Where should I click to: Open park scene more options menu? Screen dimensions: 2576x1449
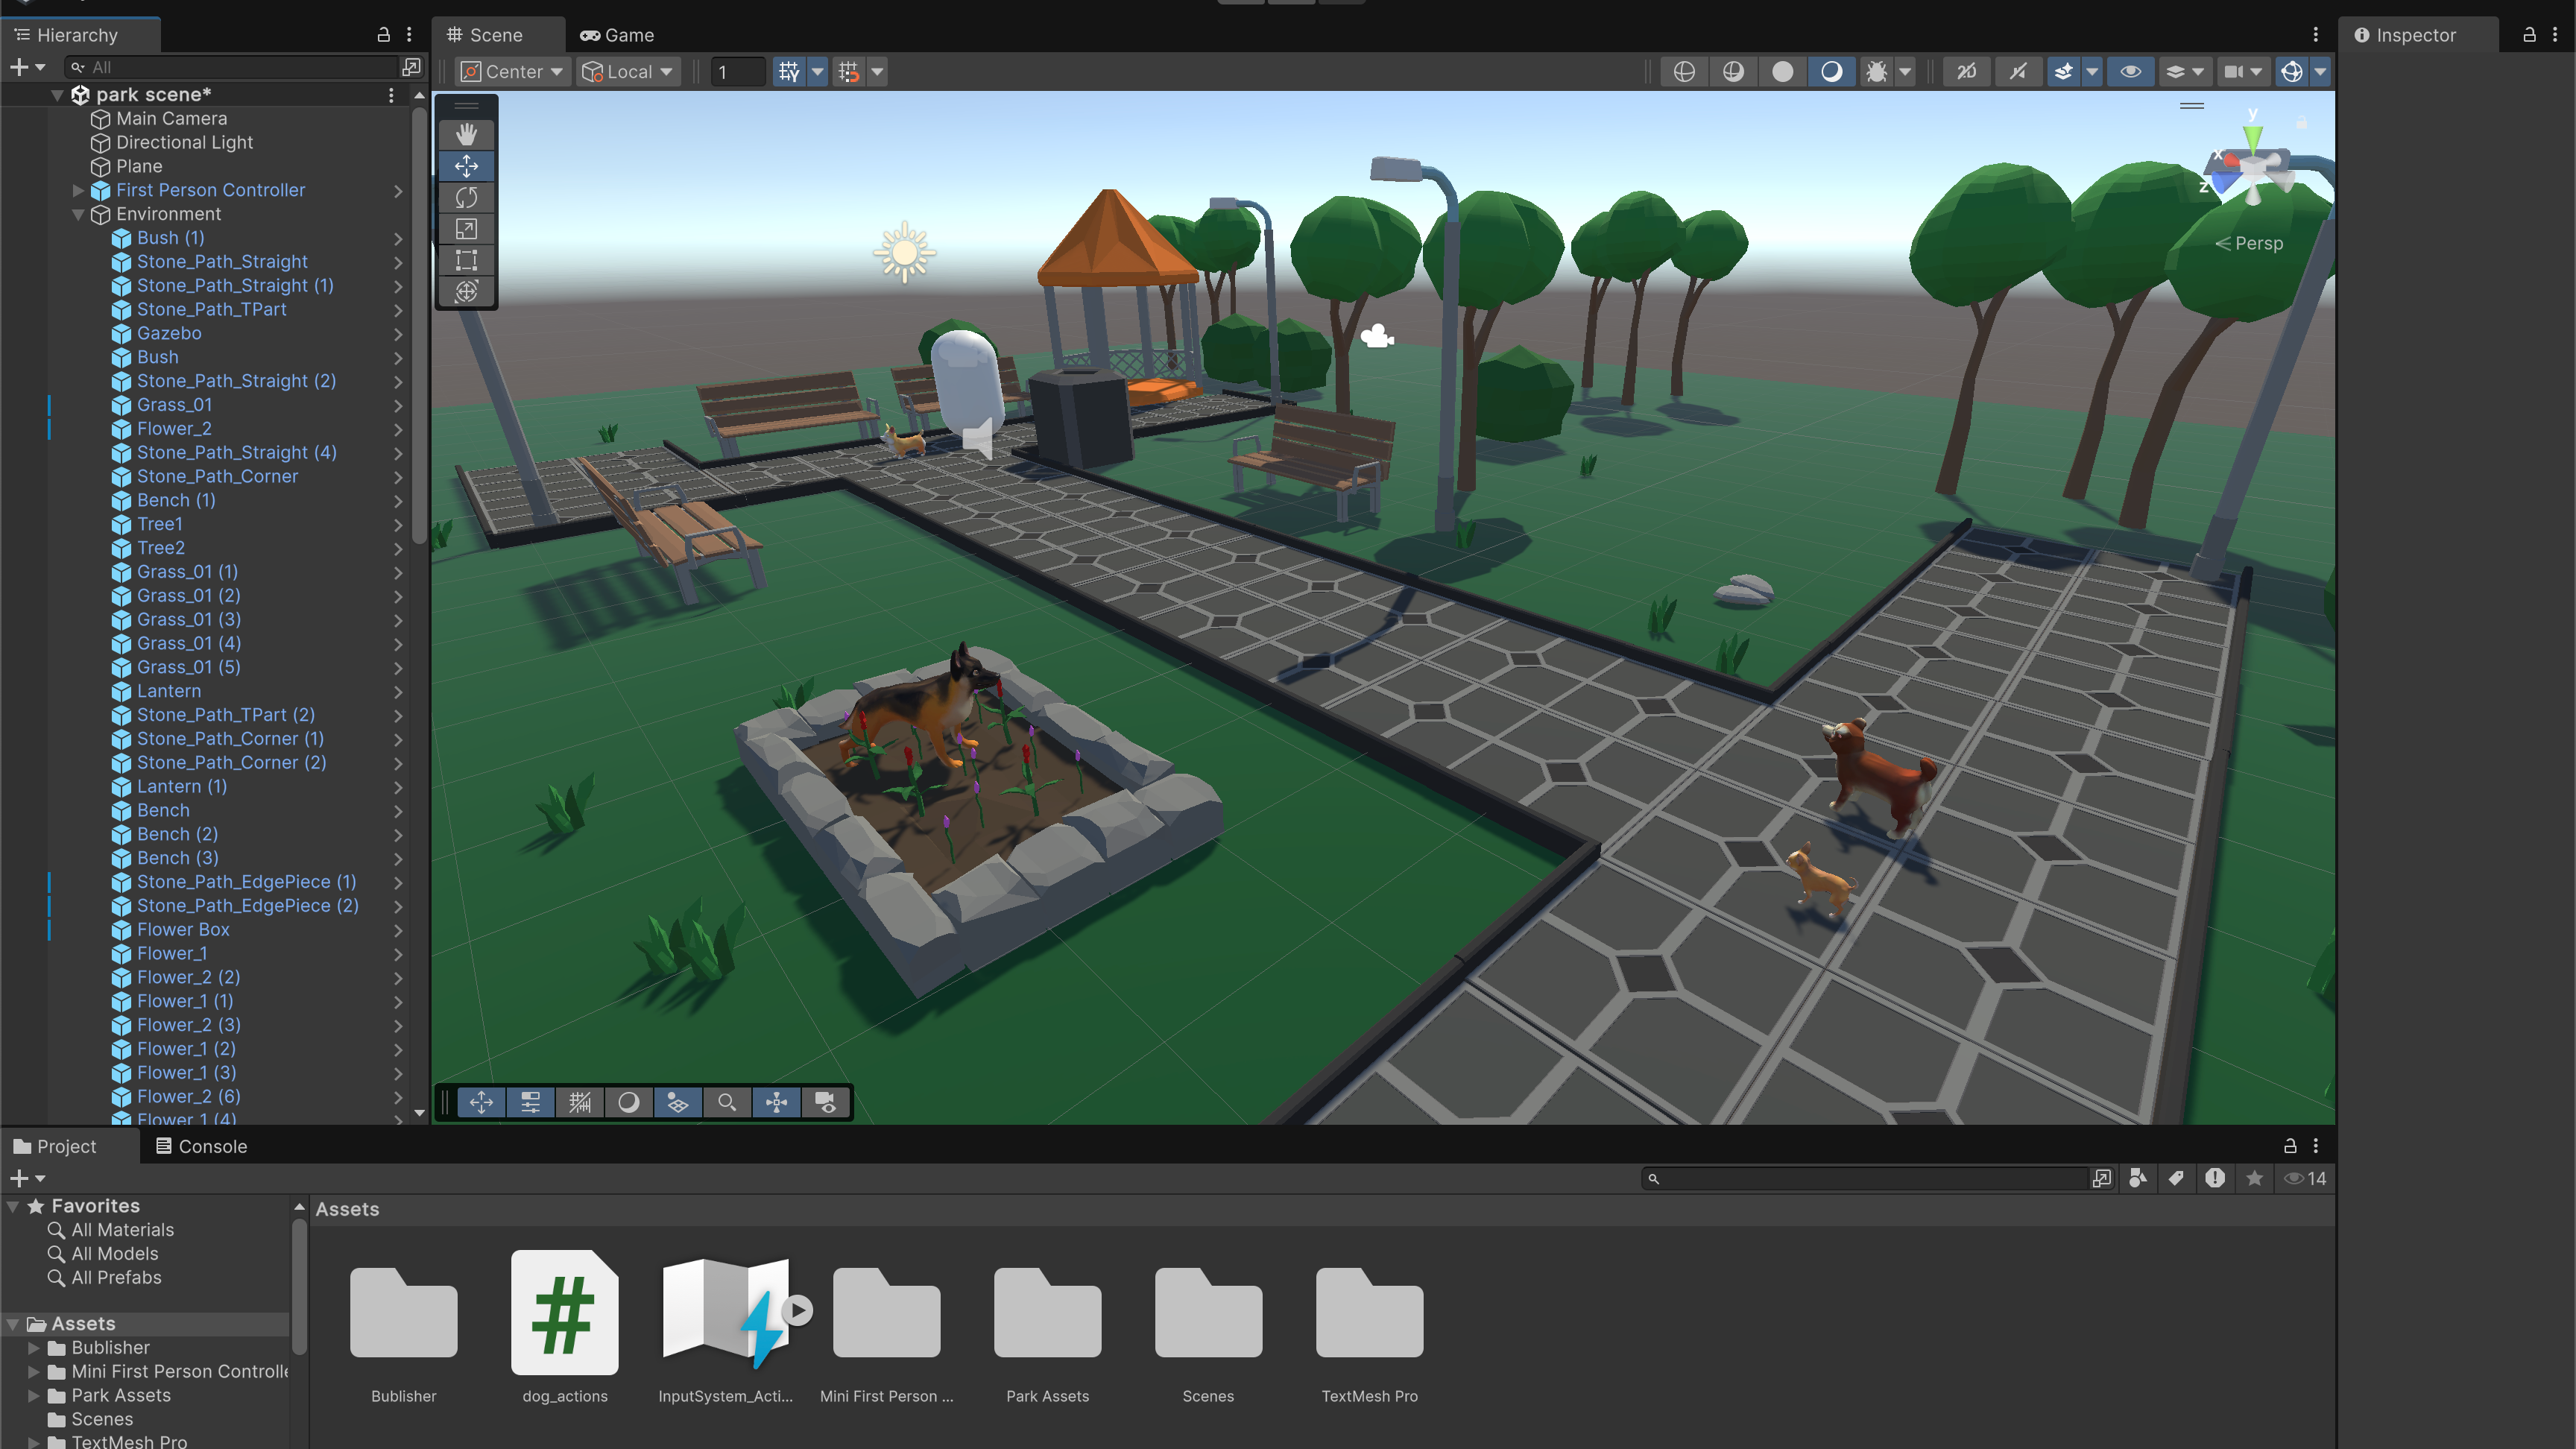(391, 95)
